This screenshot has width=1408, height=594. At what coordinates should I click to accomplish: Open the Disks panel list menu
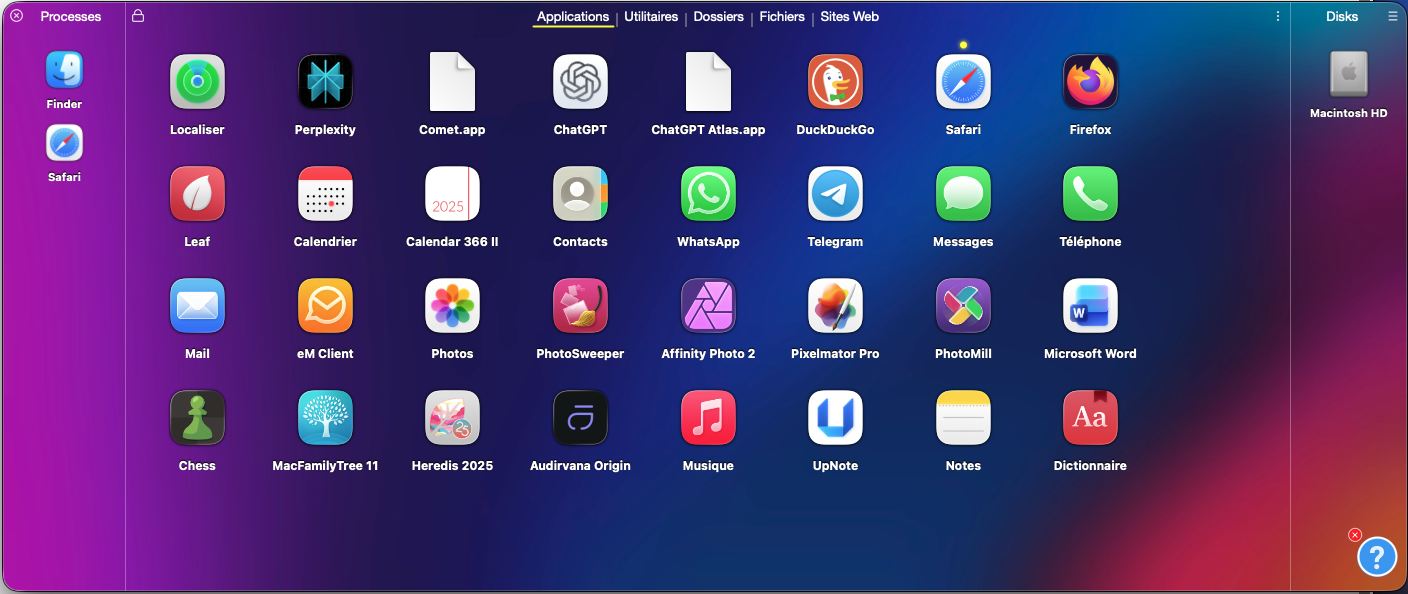(x=1393, y=16)
